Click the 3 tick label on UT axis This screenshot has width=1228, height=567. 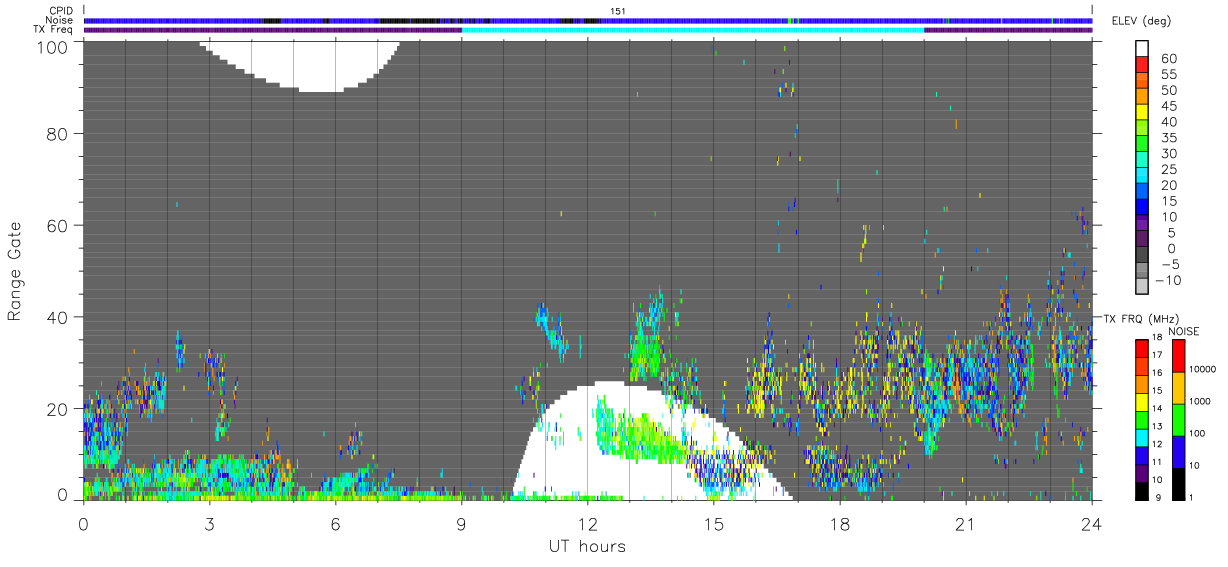coord(209,524)
